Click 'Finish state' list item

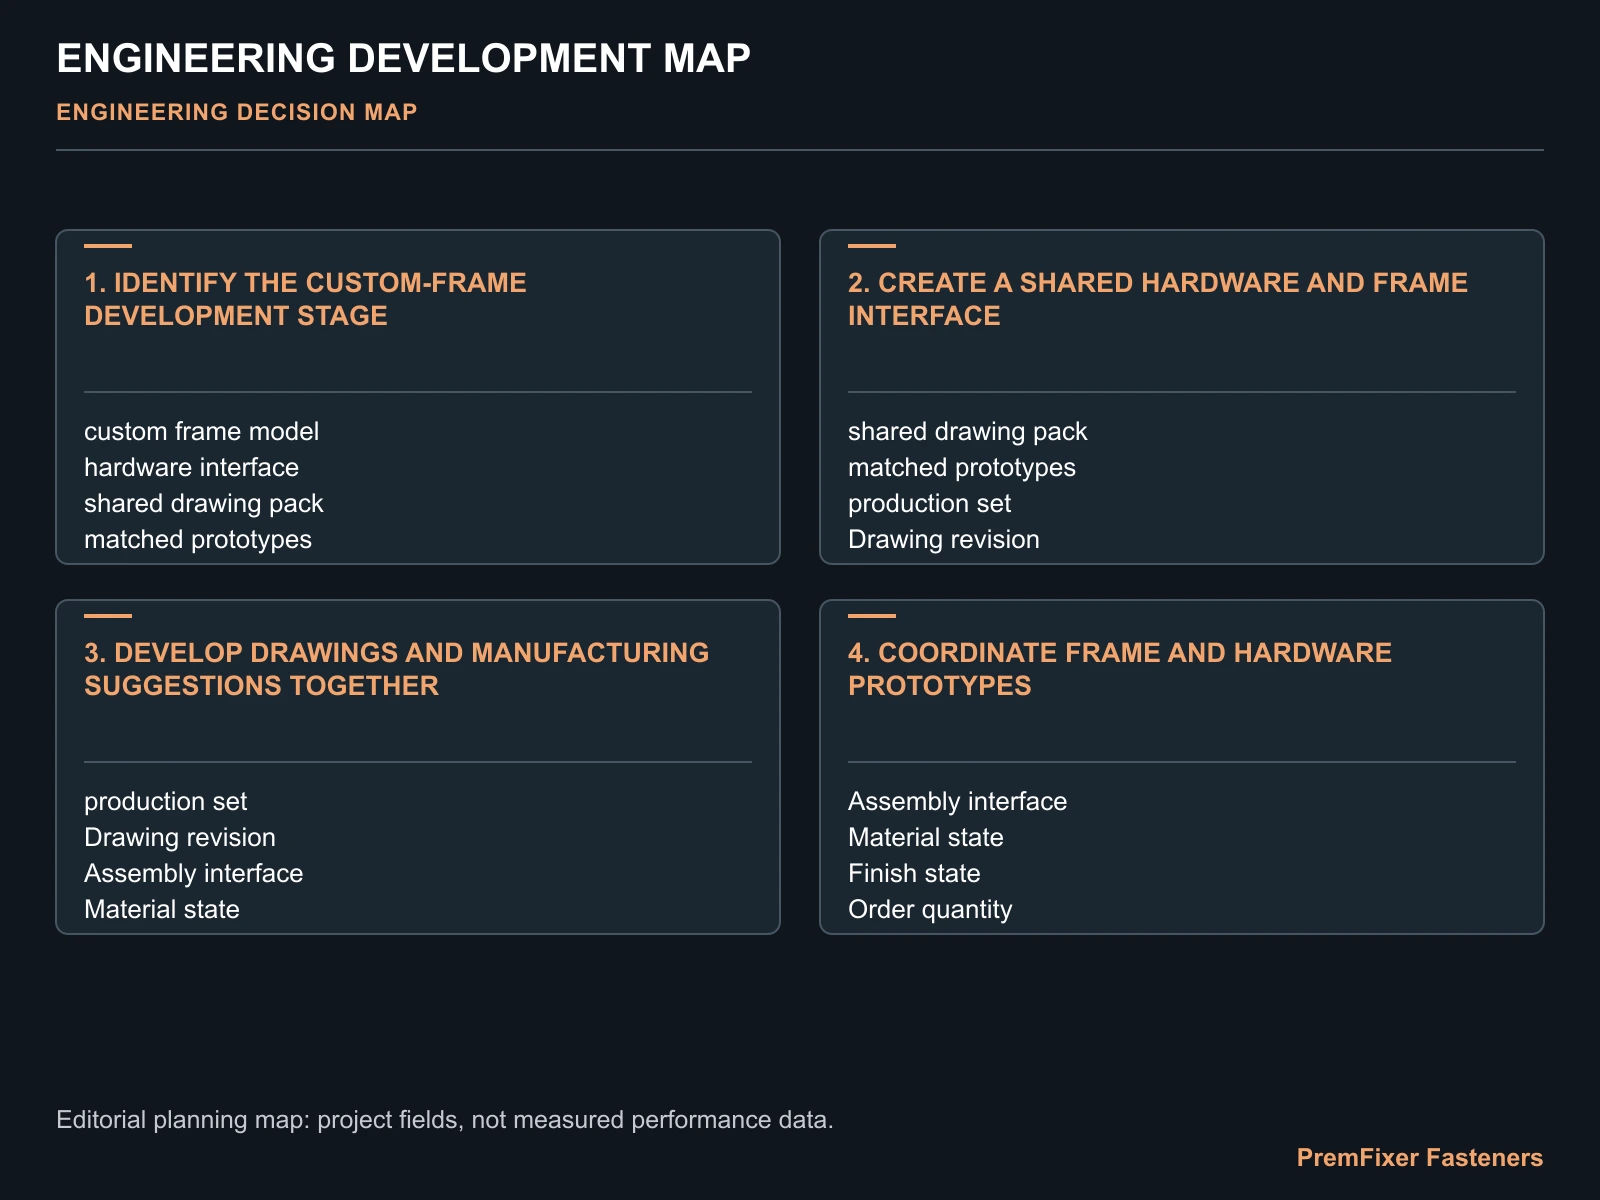(x=914, y=873)
